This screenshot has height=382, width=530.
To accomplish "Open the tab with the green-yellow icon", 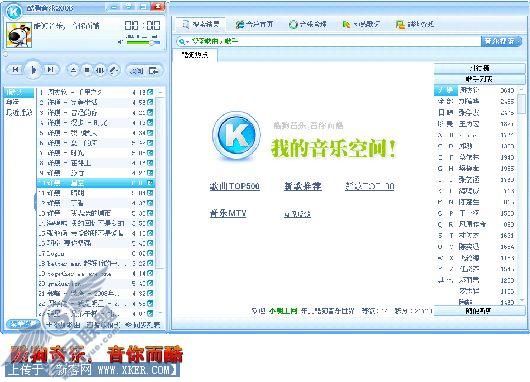I will pyautogui.click(x=360, y=24).
